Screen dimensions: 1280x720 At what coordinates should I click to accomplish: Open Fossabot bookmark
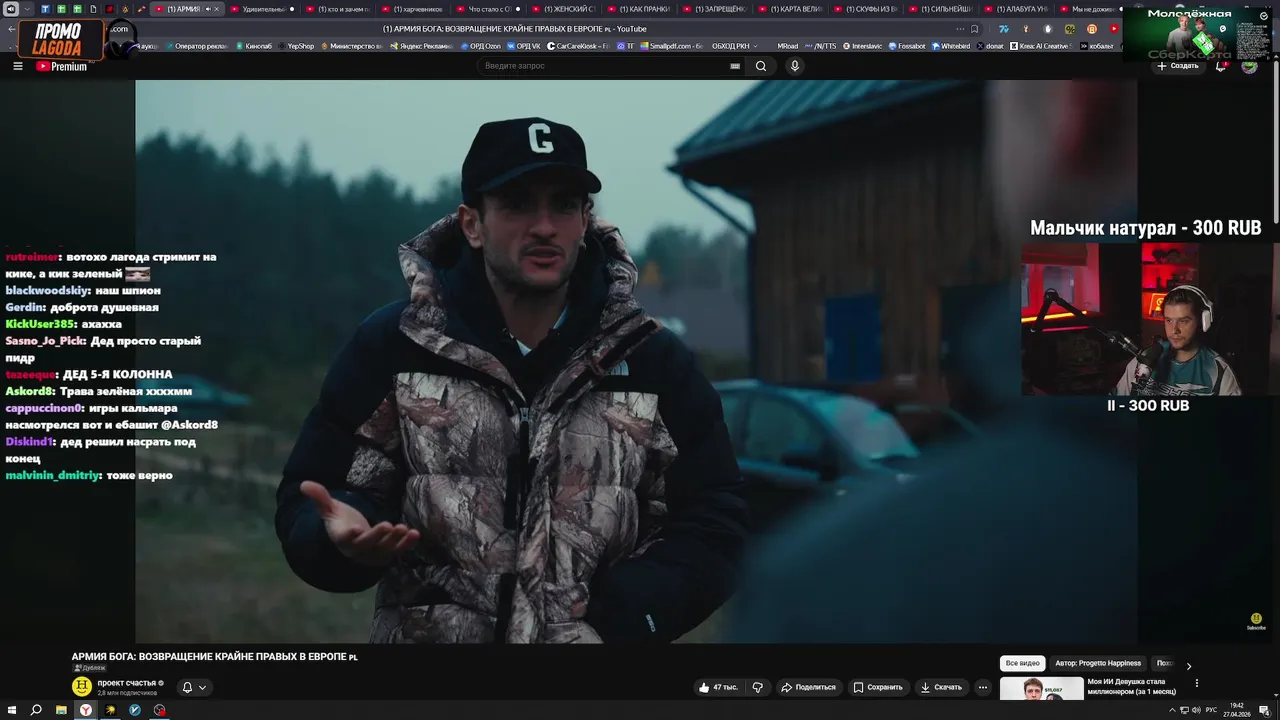coord(907,46)
